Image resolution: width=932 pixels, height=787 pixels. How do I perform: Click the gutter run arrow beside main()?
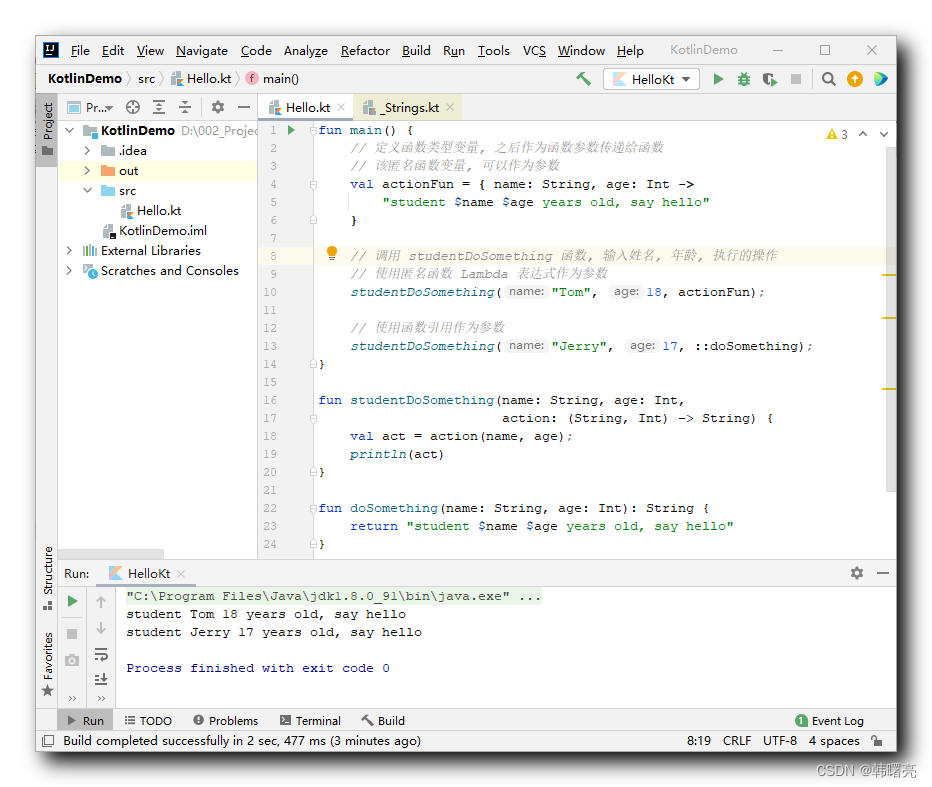pos(291,130)
